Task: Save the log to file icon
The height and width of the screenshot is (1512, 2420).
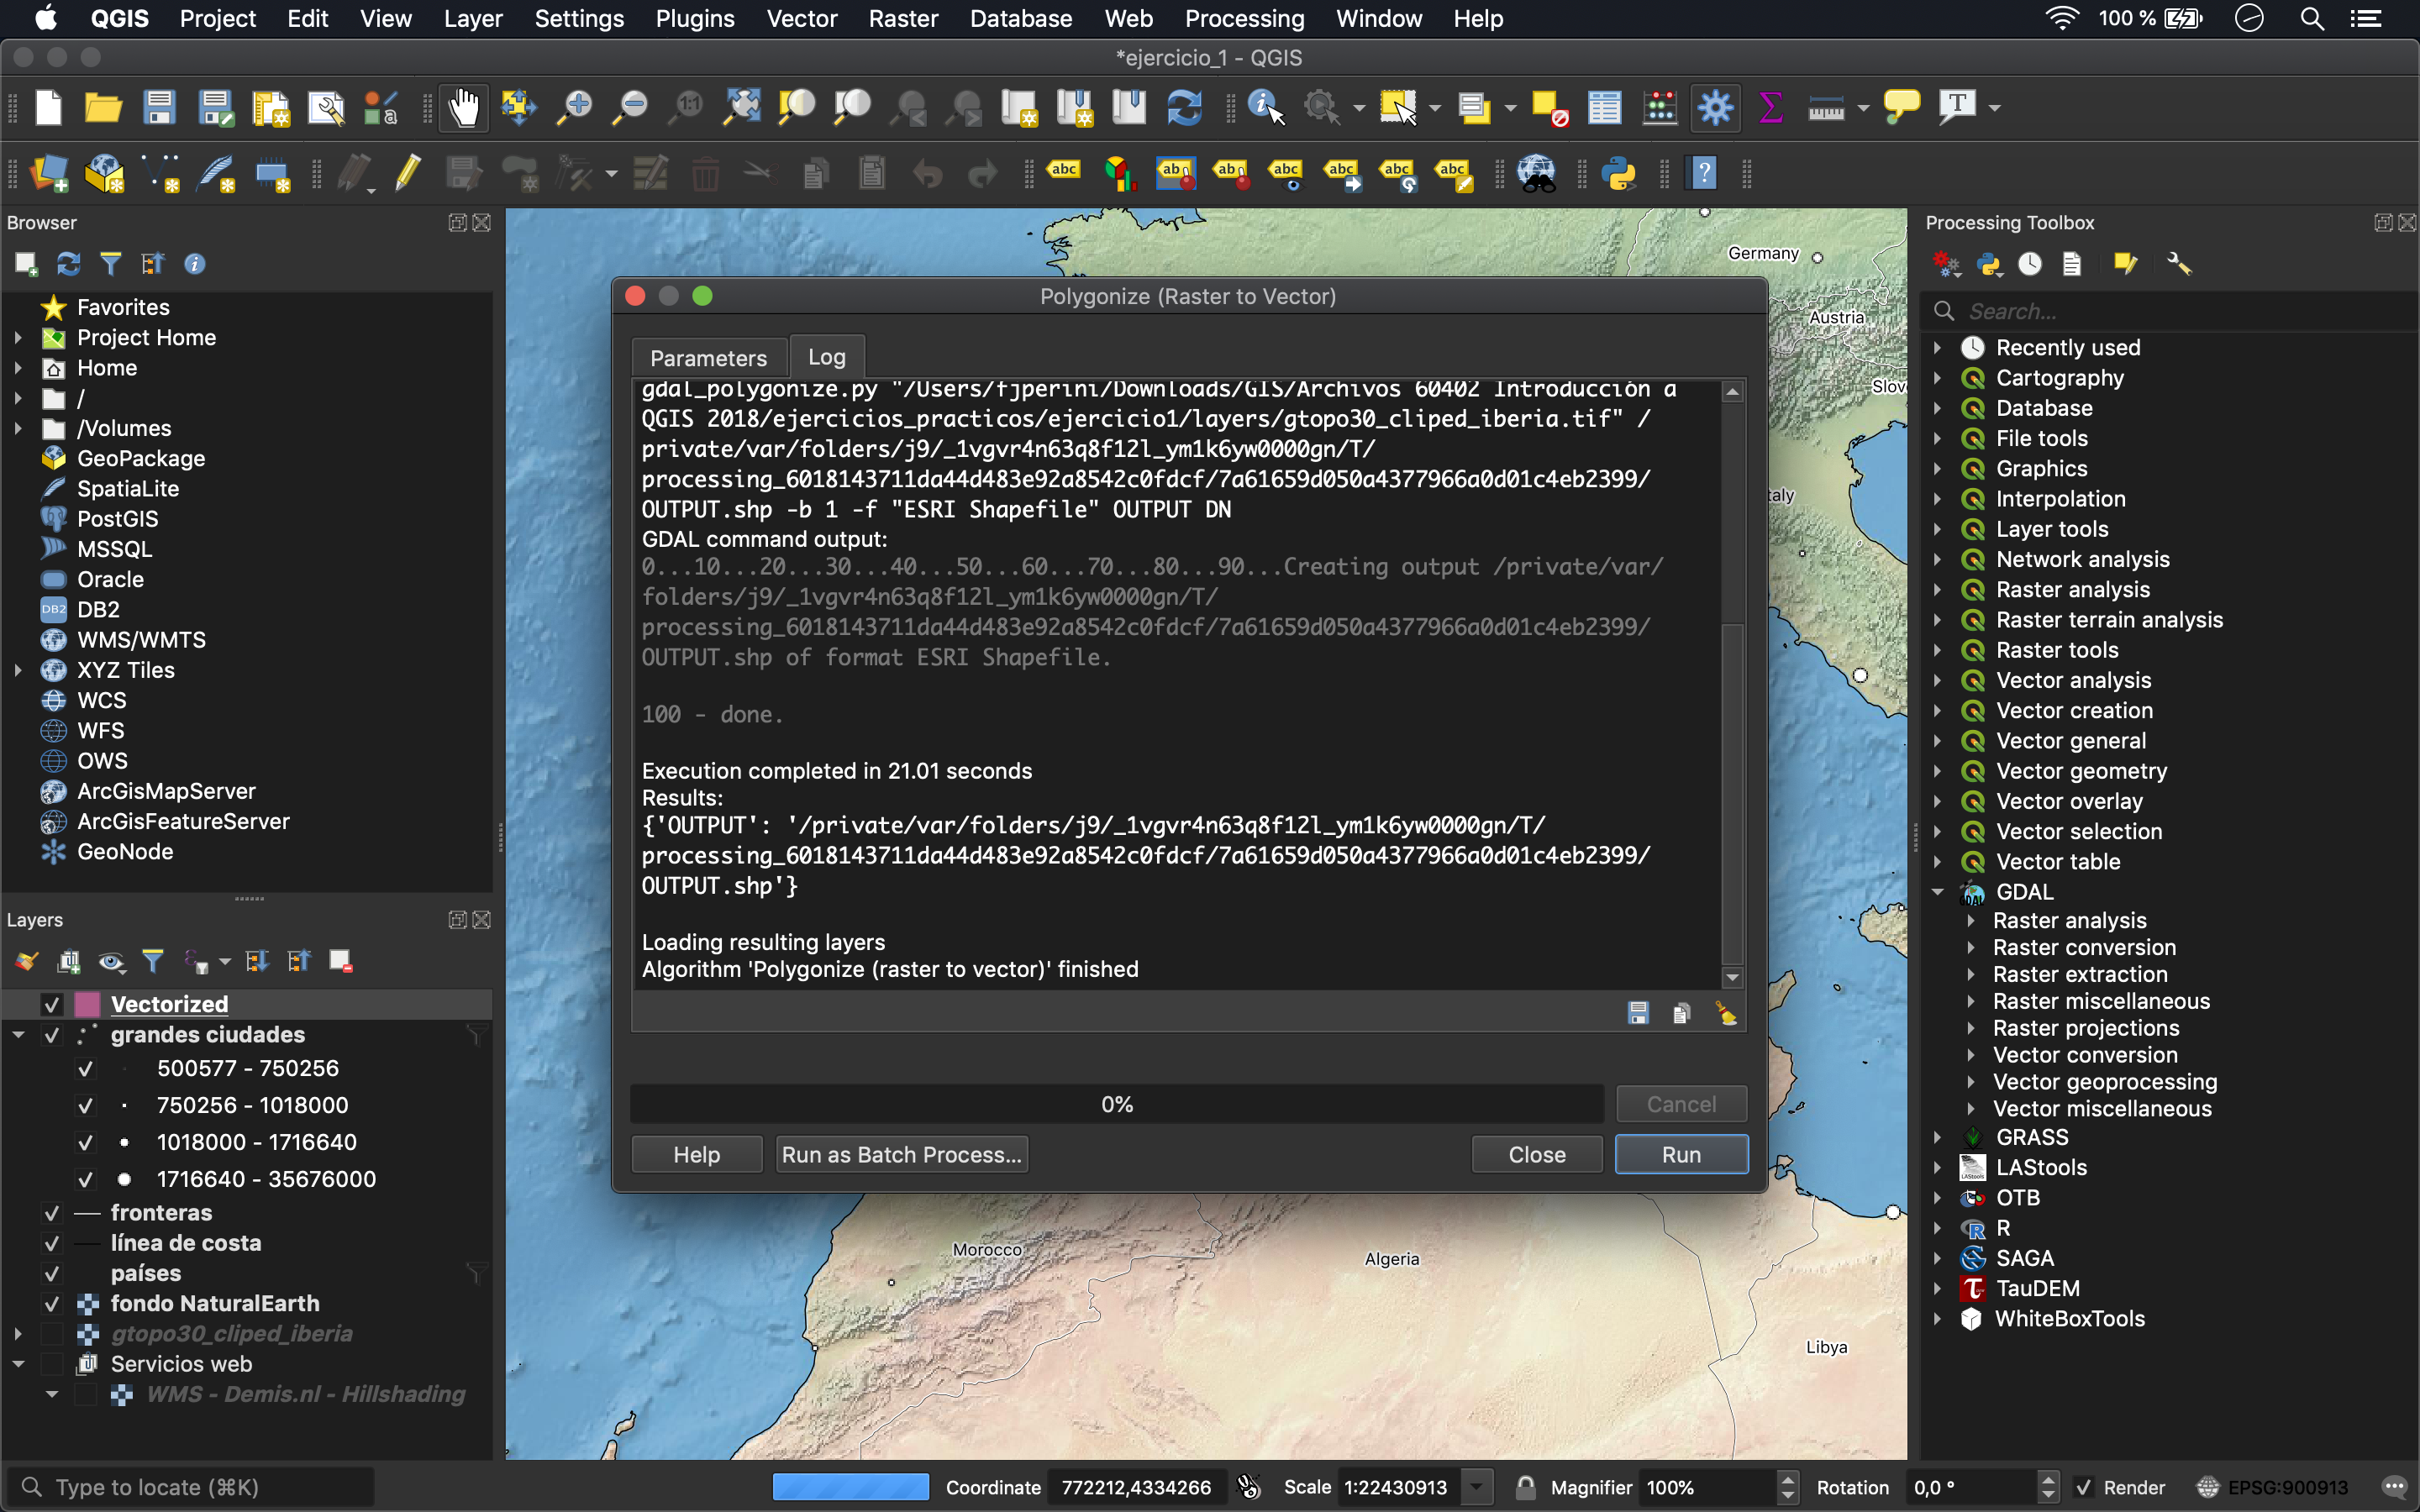Action: point(1638,1013)
